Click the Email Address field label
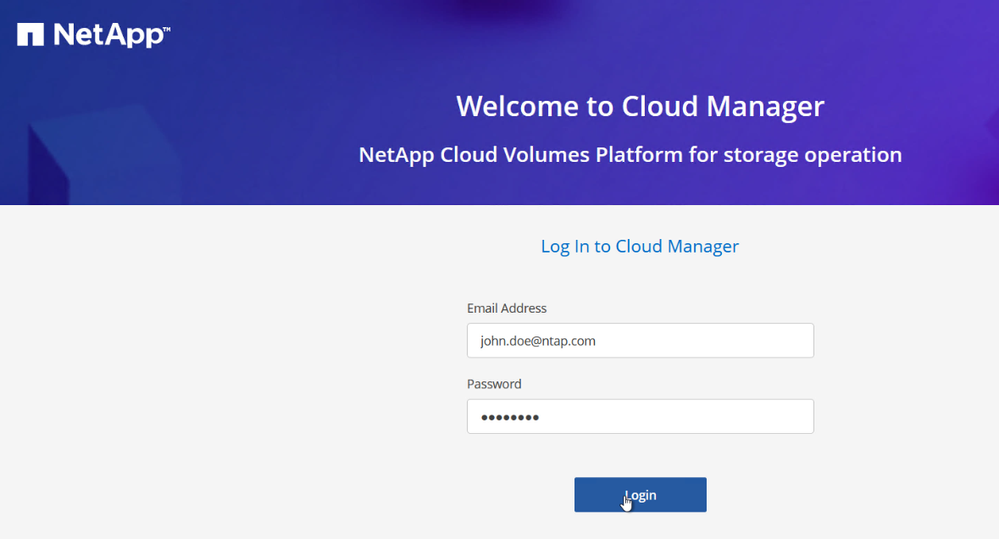999x539 pixels. (507, 308)
